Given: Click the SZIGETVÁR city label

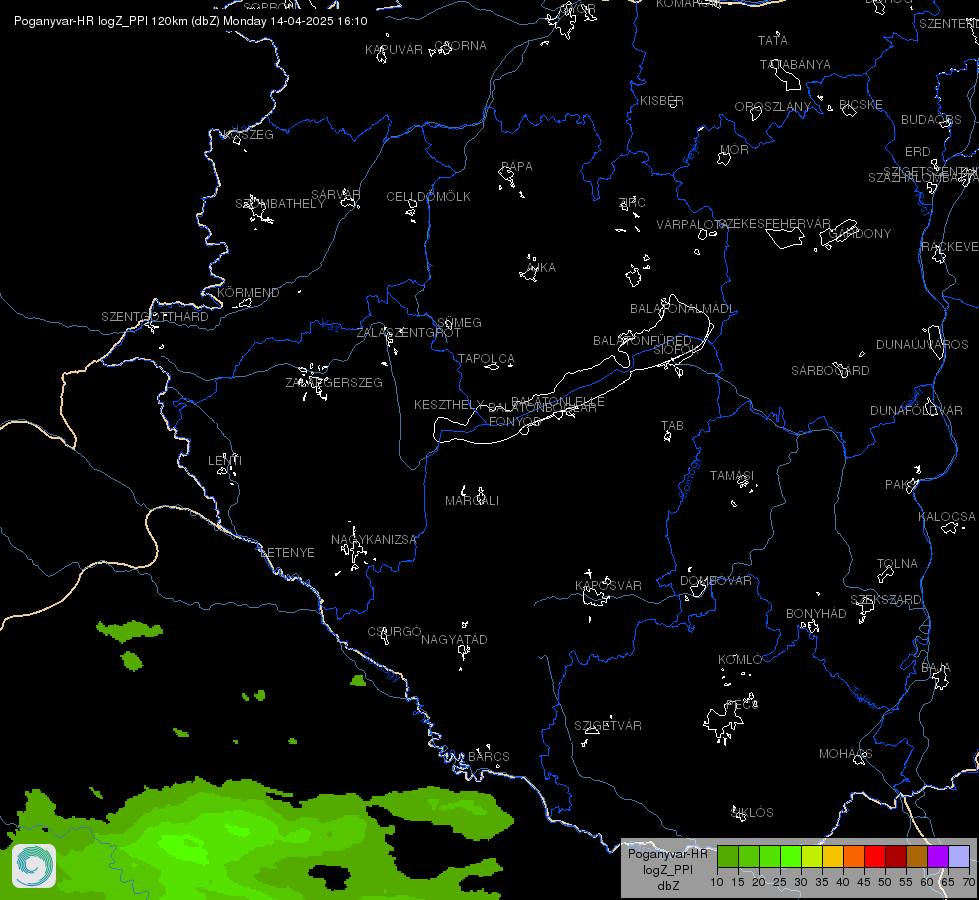Looking at the screenshot, I should [608, 726].
